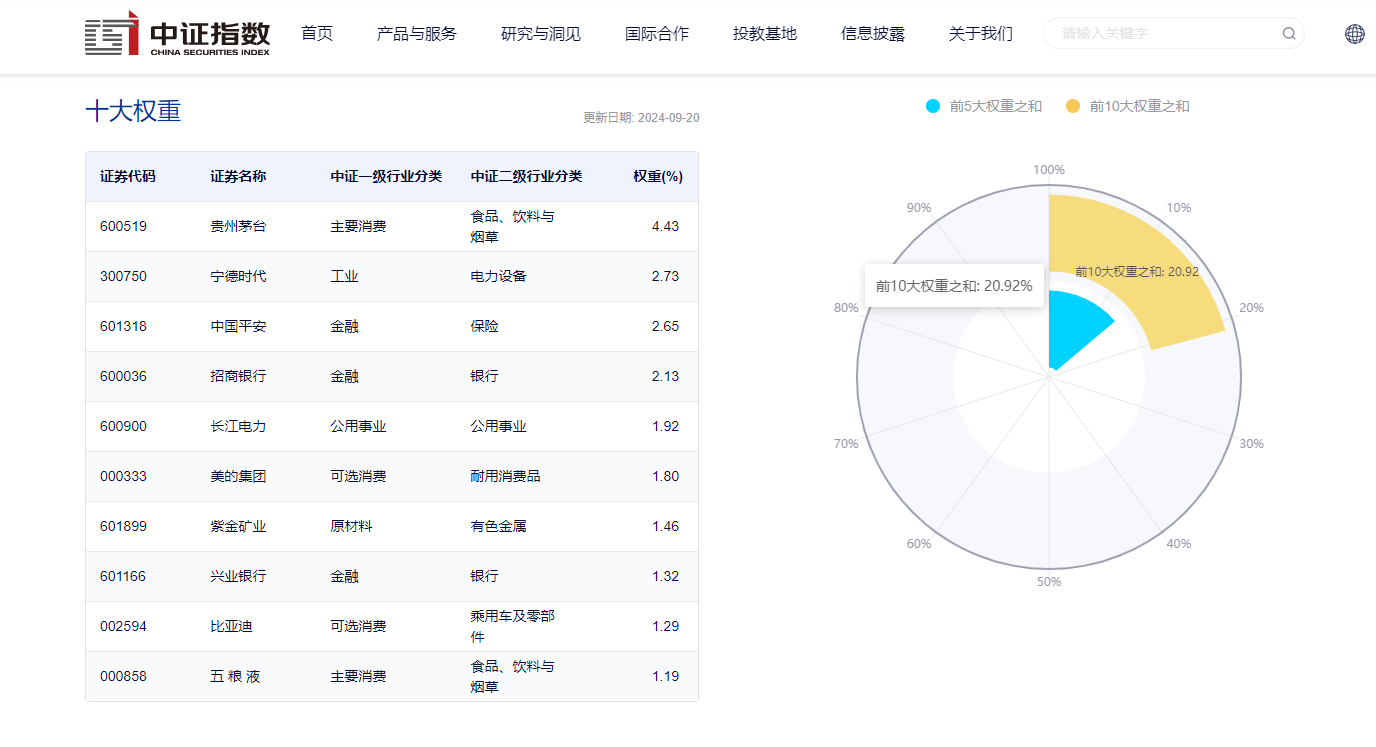This screenshot has height=747, width=1376.
Task: Click the 权重(%) column header
Action: (x=658, y=176)
